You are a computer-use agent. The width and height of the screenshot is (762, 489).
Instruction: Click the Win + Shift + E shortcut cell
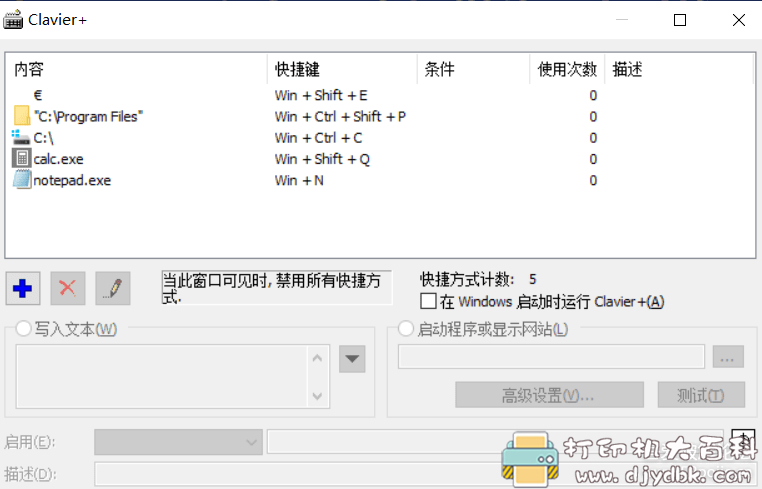(321, 95)
